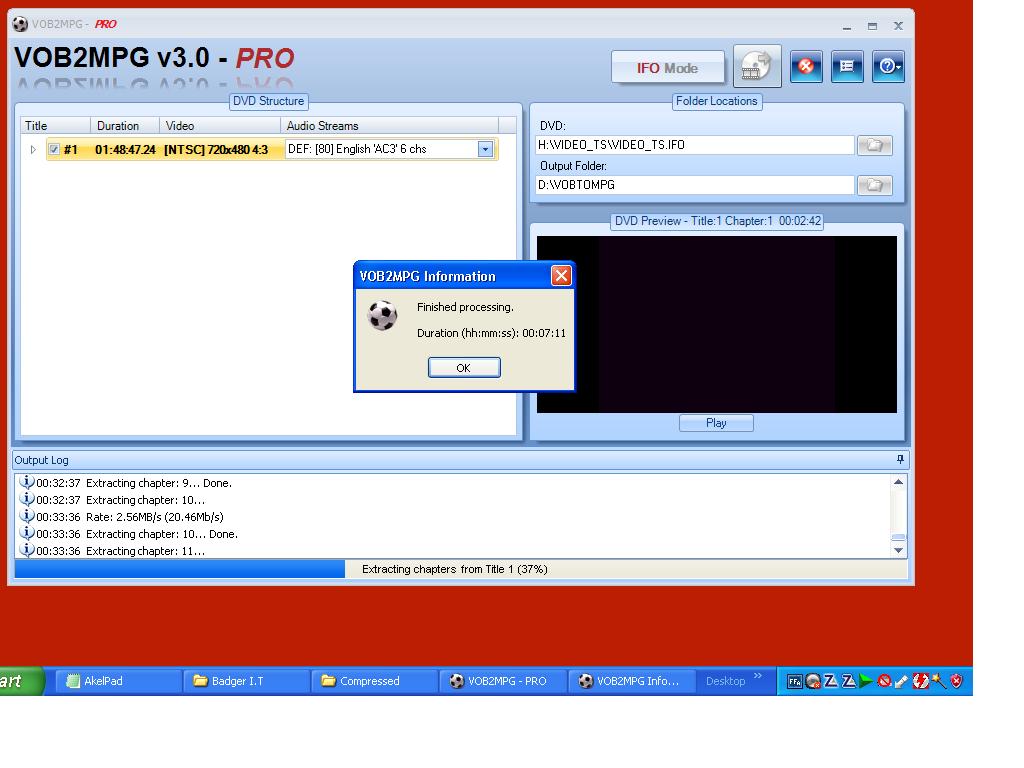This screenshot has width=1024, height=768.
Task: Click the FFA tray icon
Action: [x=795, y=682]
